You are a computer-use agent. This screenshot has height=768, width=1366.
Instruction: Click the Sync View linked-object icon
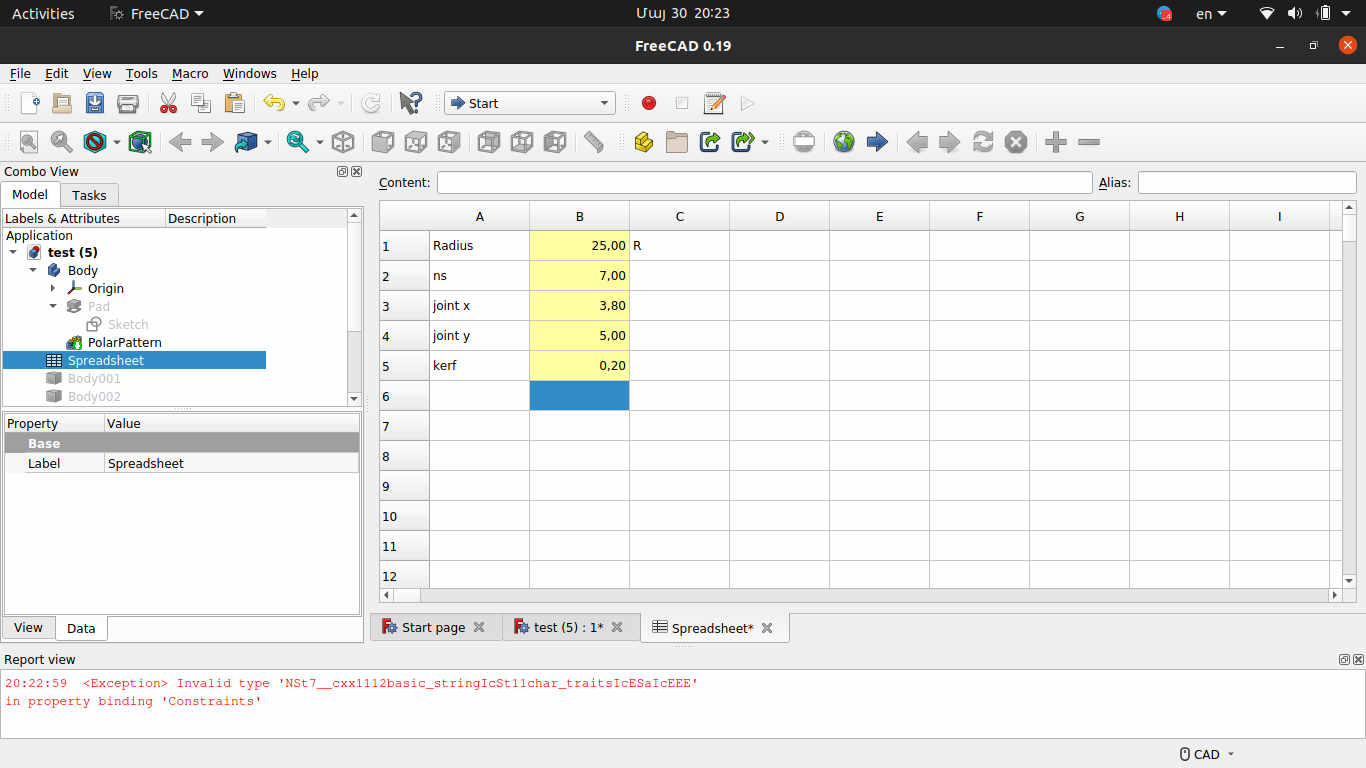246,142
